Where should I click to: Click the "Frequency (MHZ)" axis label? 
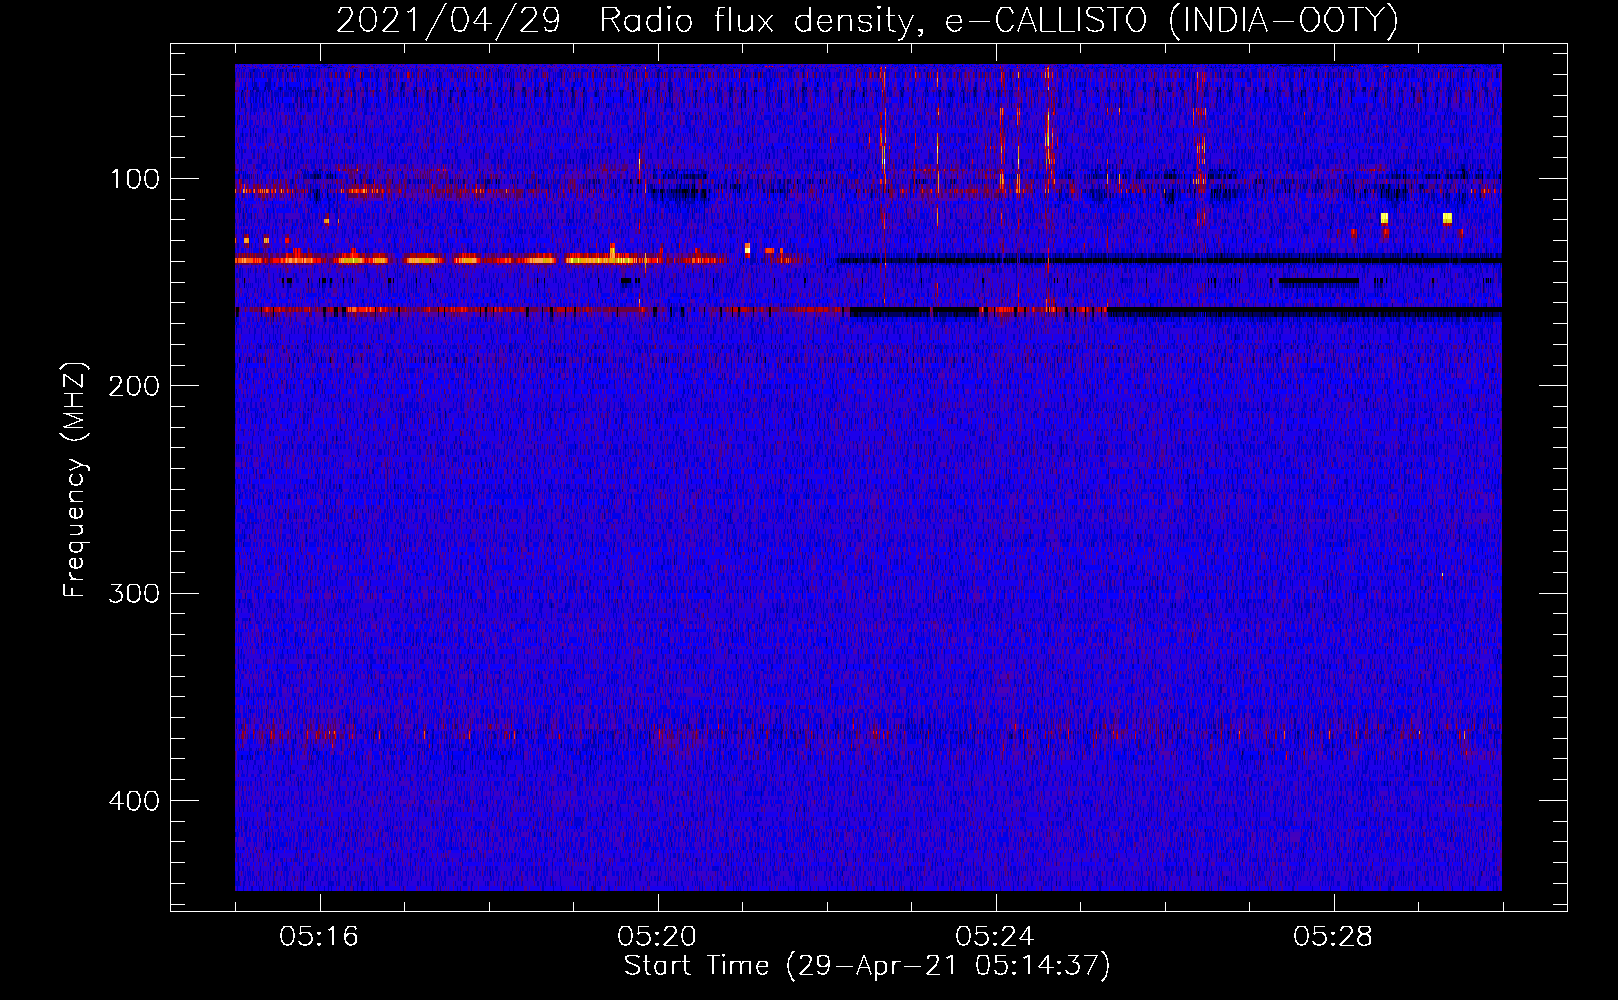click(75, 480)
